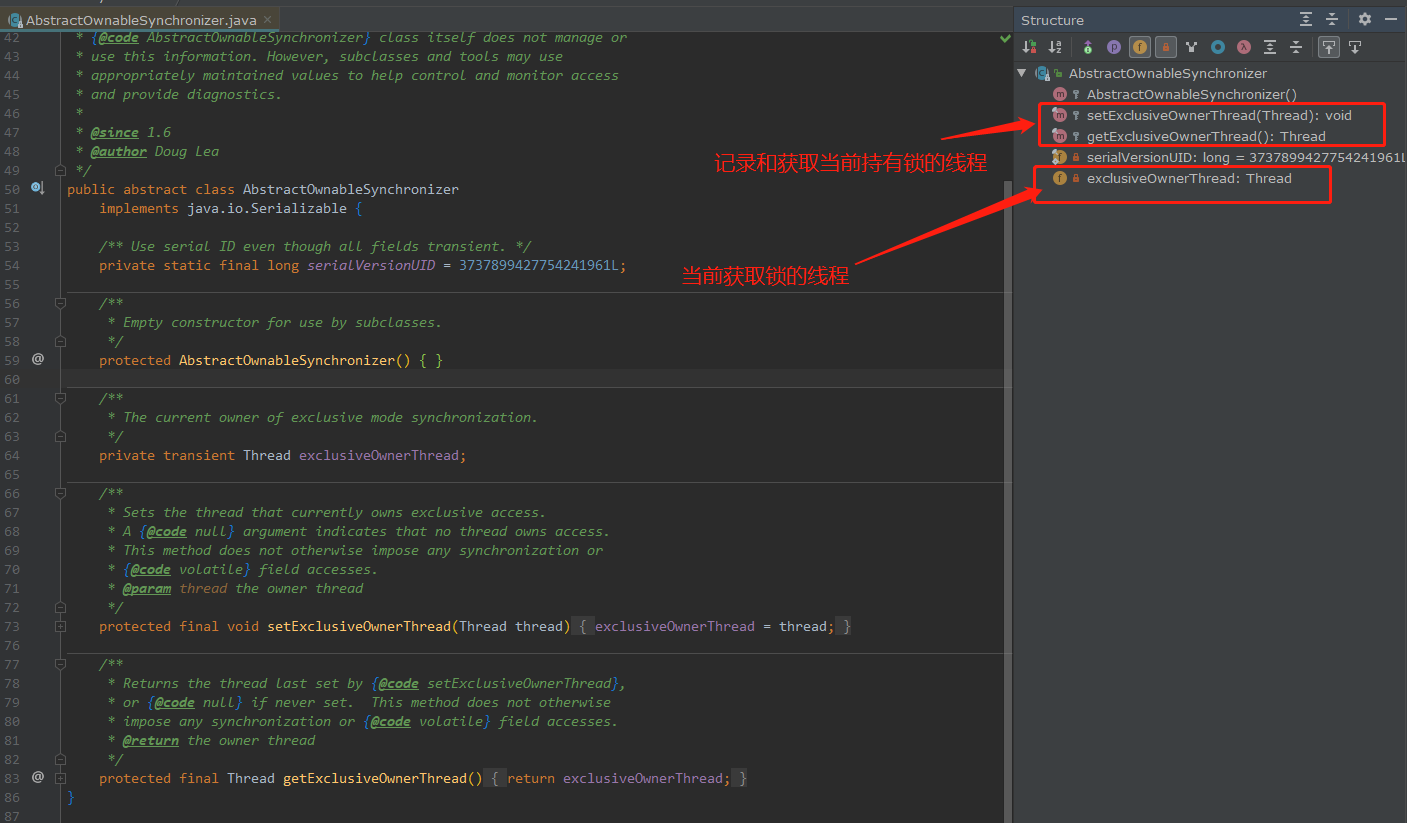Open Structure panel settings gear
Image resolution: width=1407 pixels, height=823 pixels.
[1365, 19]
